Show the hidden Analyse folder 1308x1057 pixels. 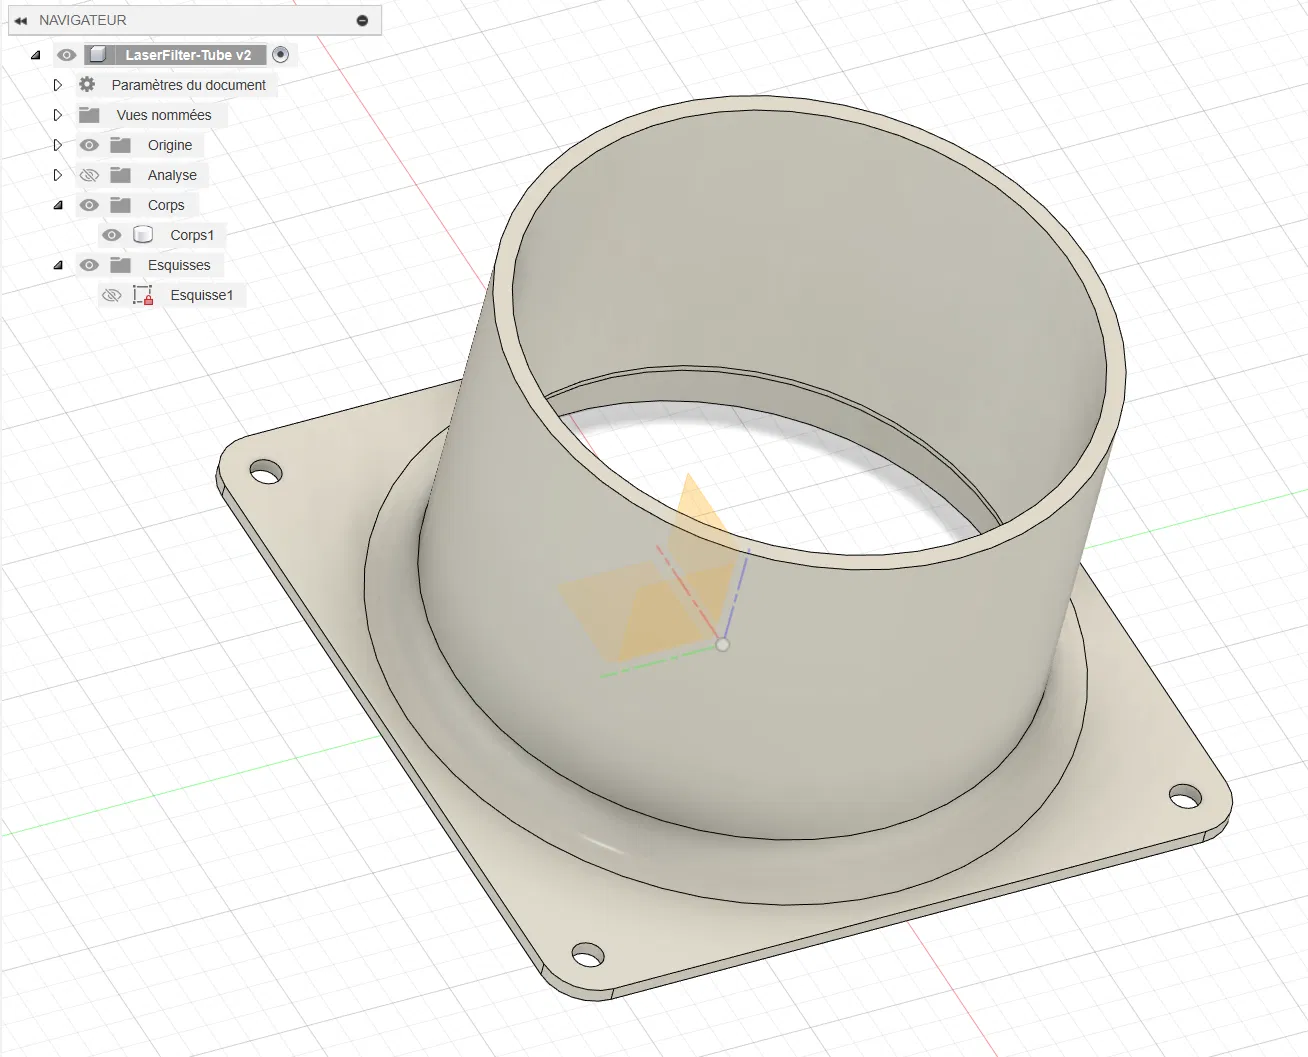click(89, 175)
